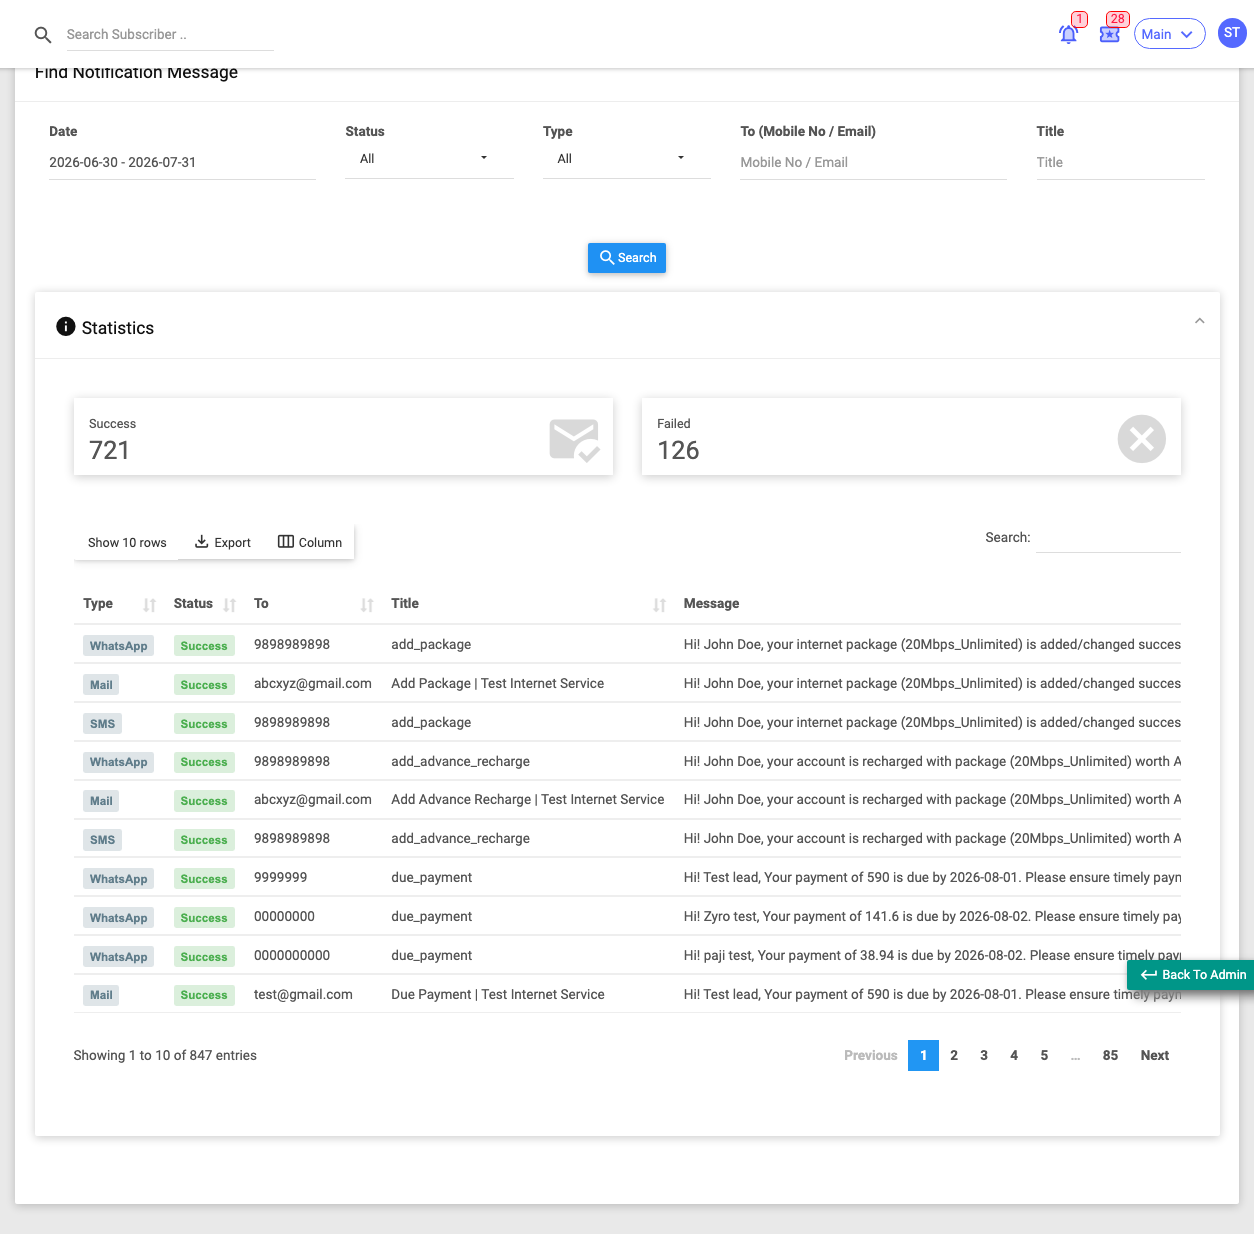Export the notification table
Image resolution: width=1254 pixels, height=1234 pixels.
pyautogui.click(x=222, y=543)
